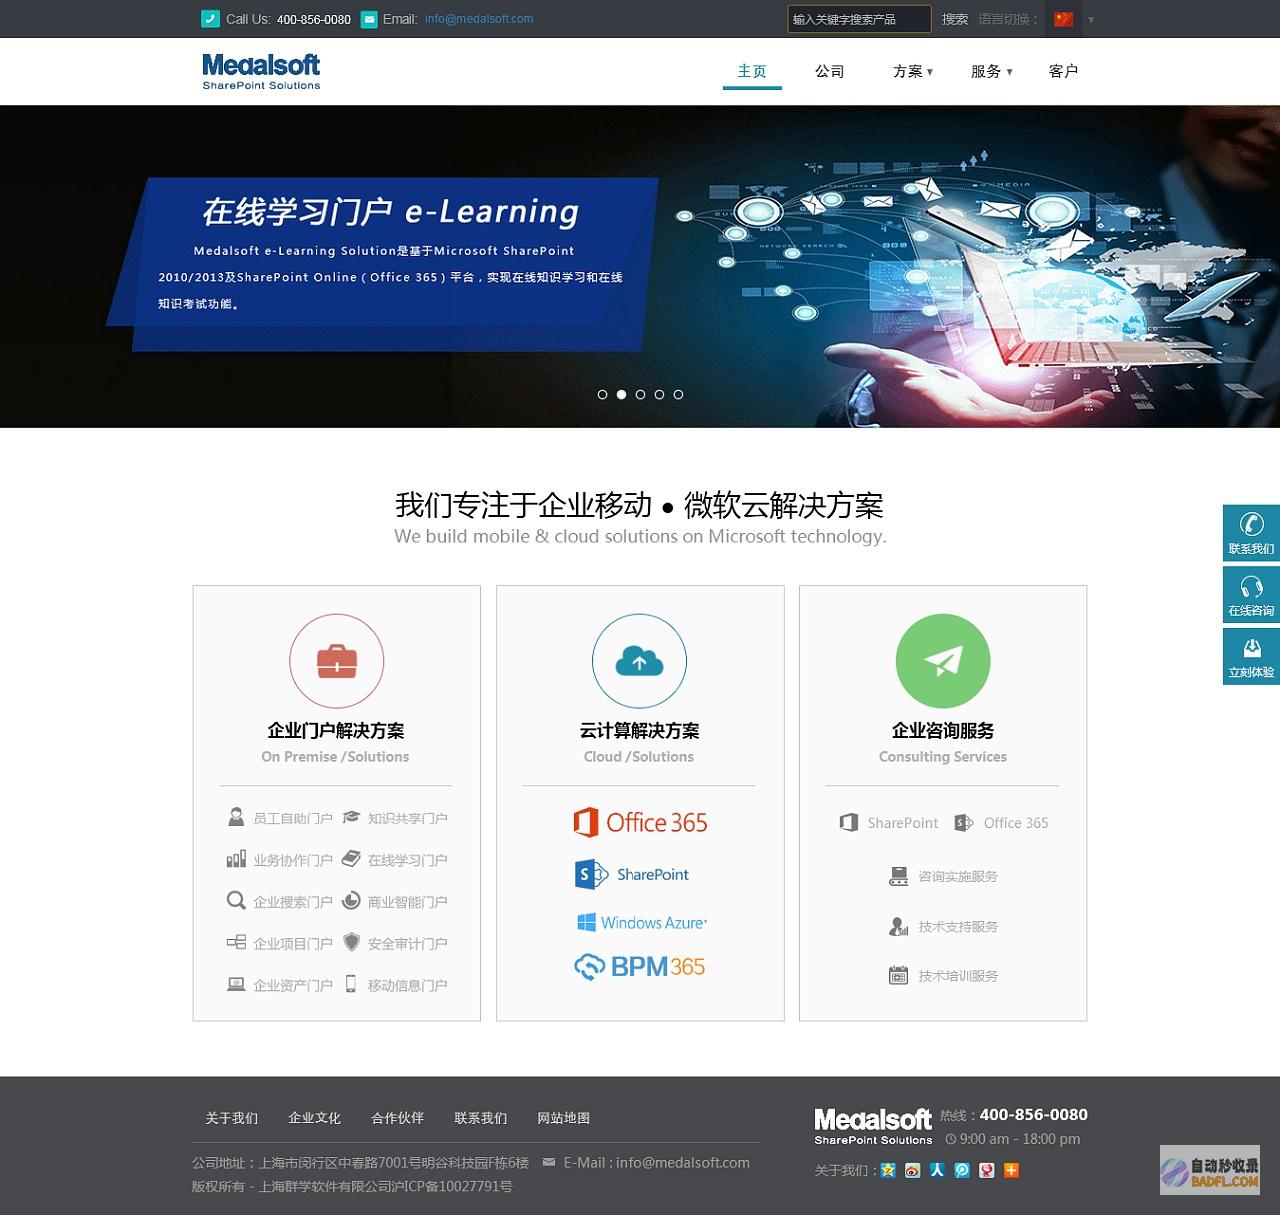Click the 立刻体验 floating side button
Viewport: 1280px width, 1215px height.
pos(1251,656)
